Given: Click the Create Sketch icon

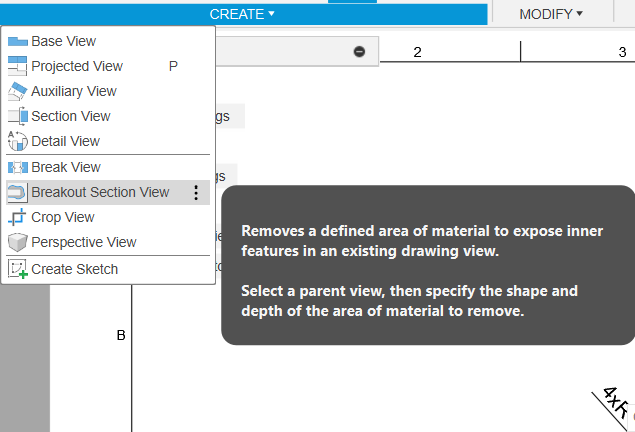Looking at the screenshot, I should 18,269.
